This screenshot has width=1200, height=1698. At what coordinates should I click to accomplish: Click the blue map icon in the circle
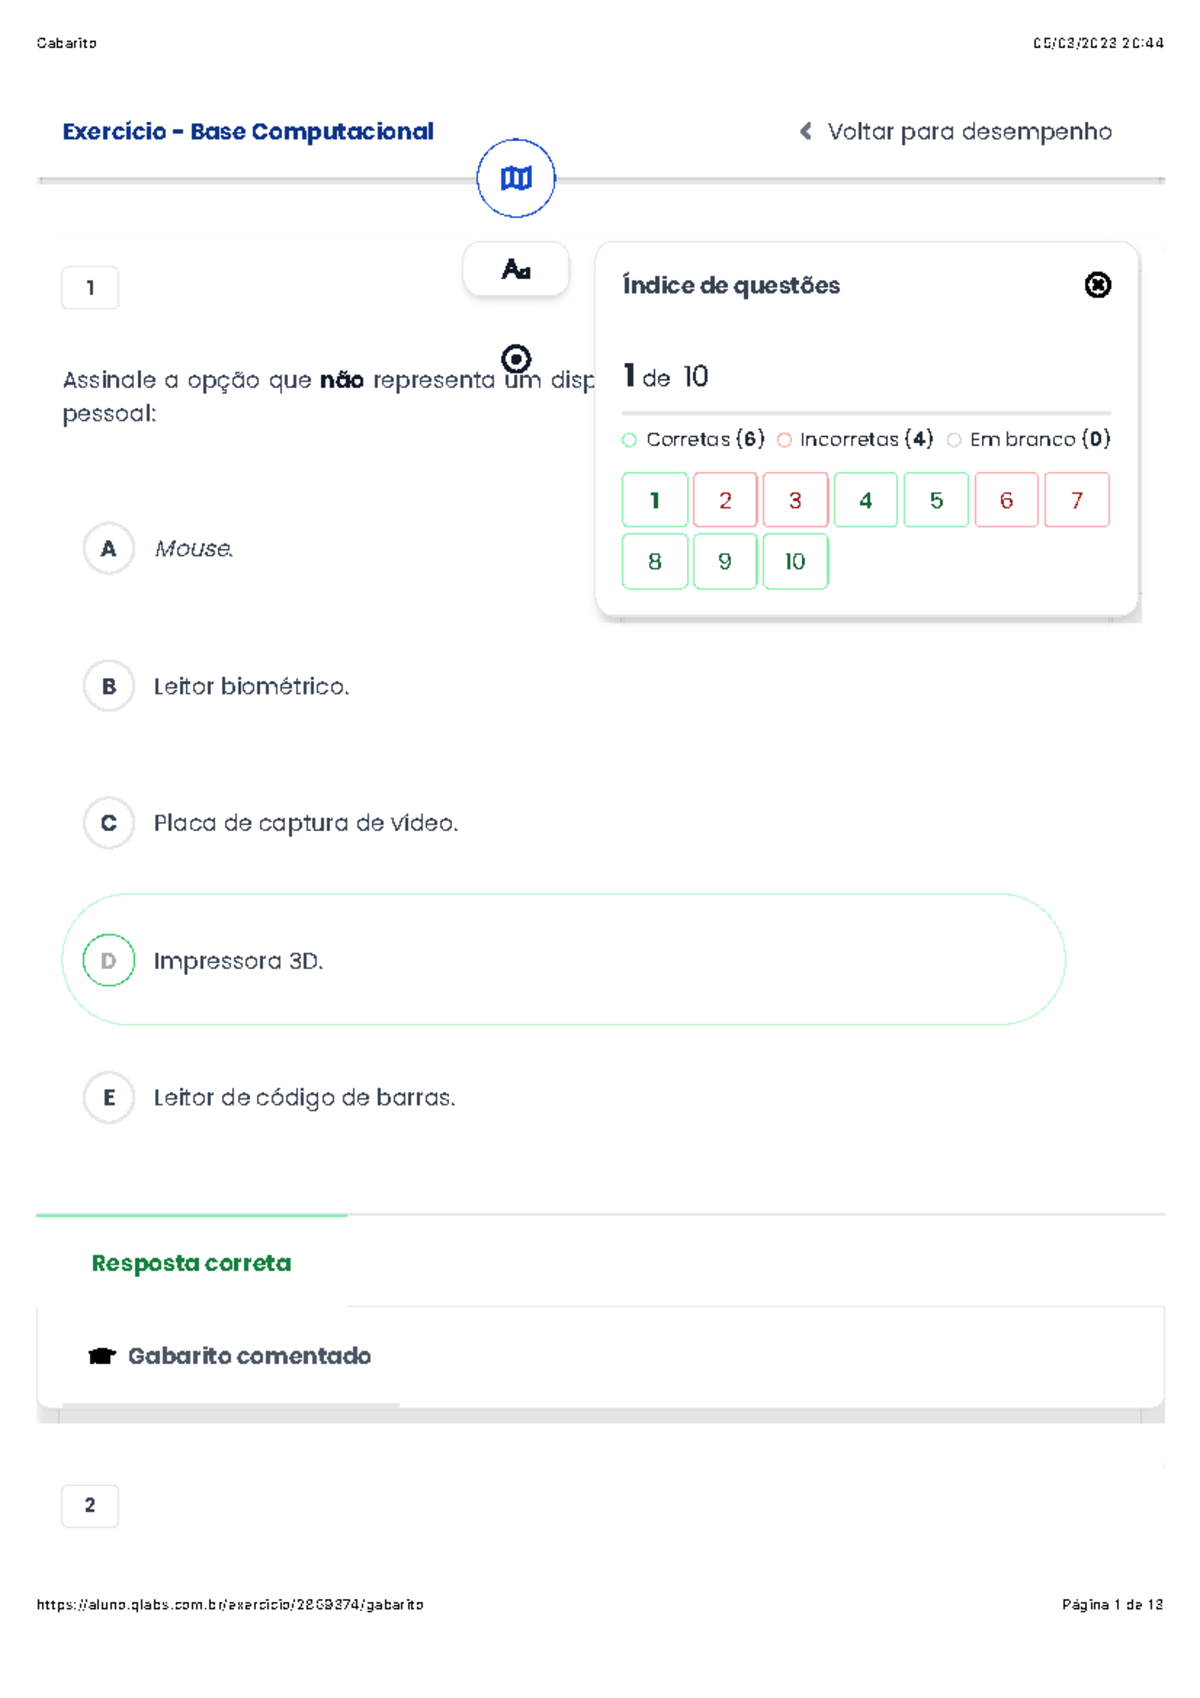click(x=516, y=177)
